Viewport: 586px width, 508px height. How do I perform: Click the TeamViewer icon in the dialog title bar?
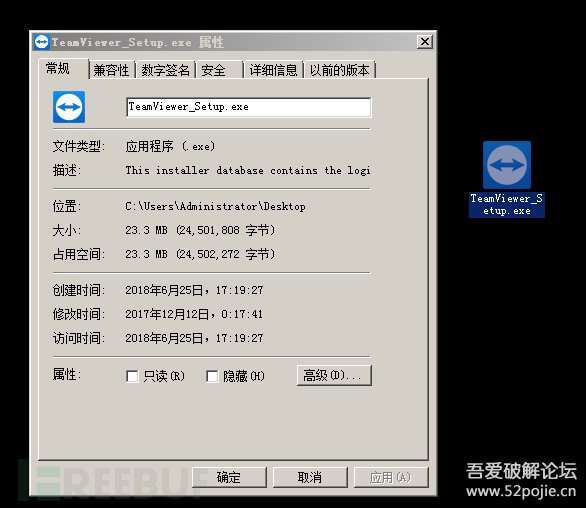tap(41, 42)
